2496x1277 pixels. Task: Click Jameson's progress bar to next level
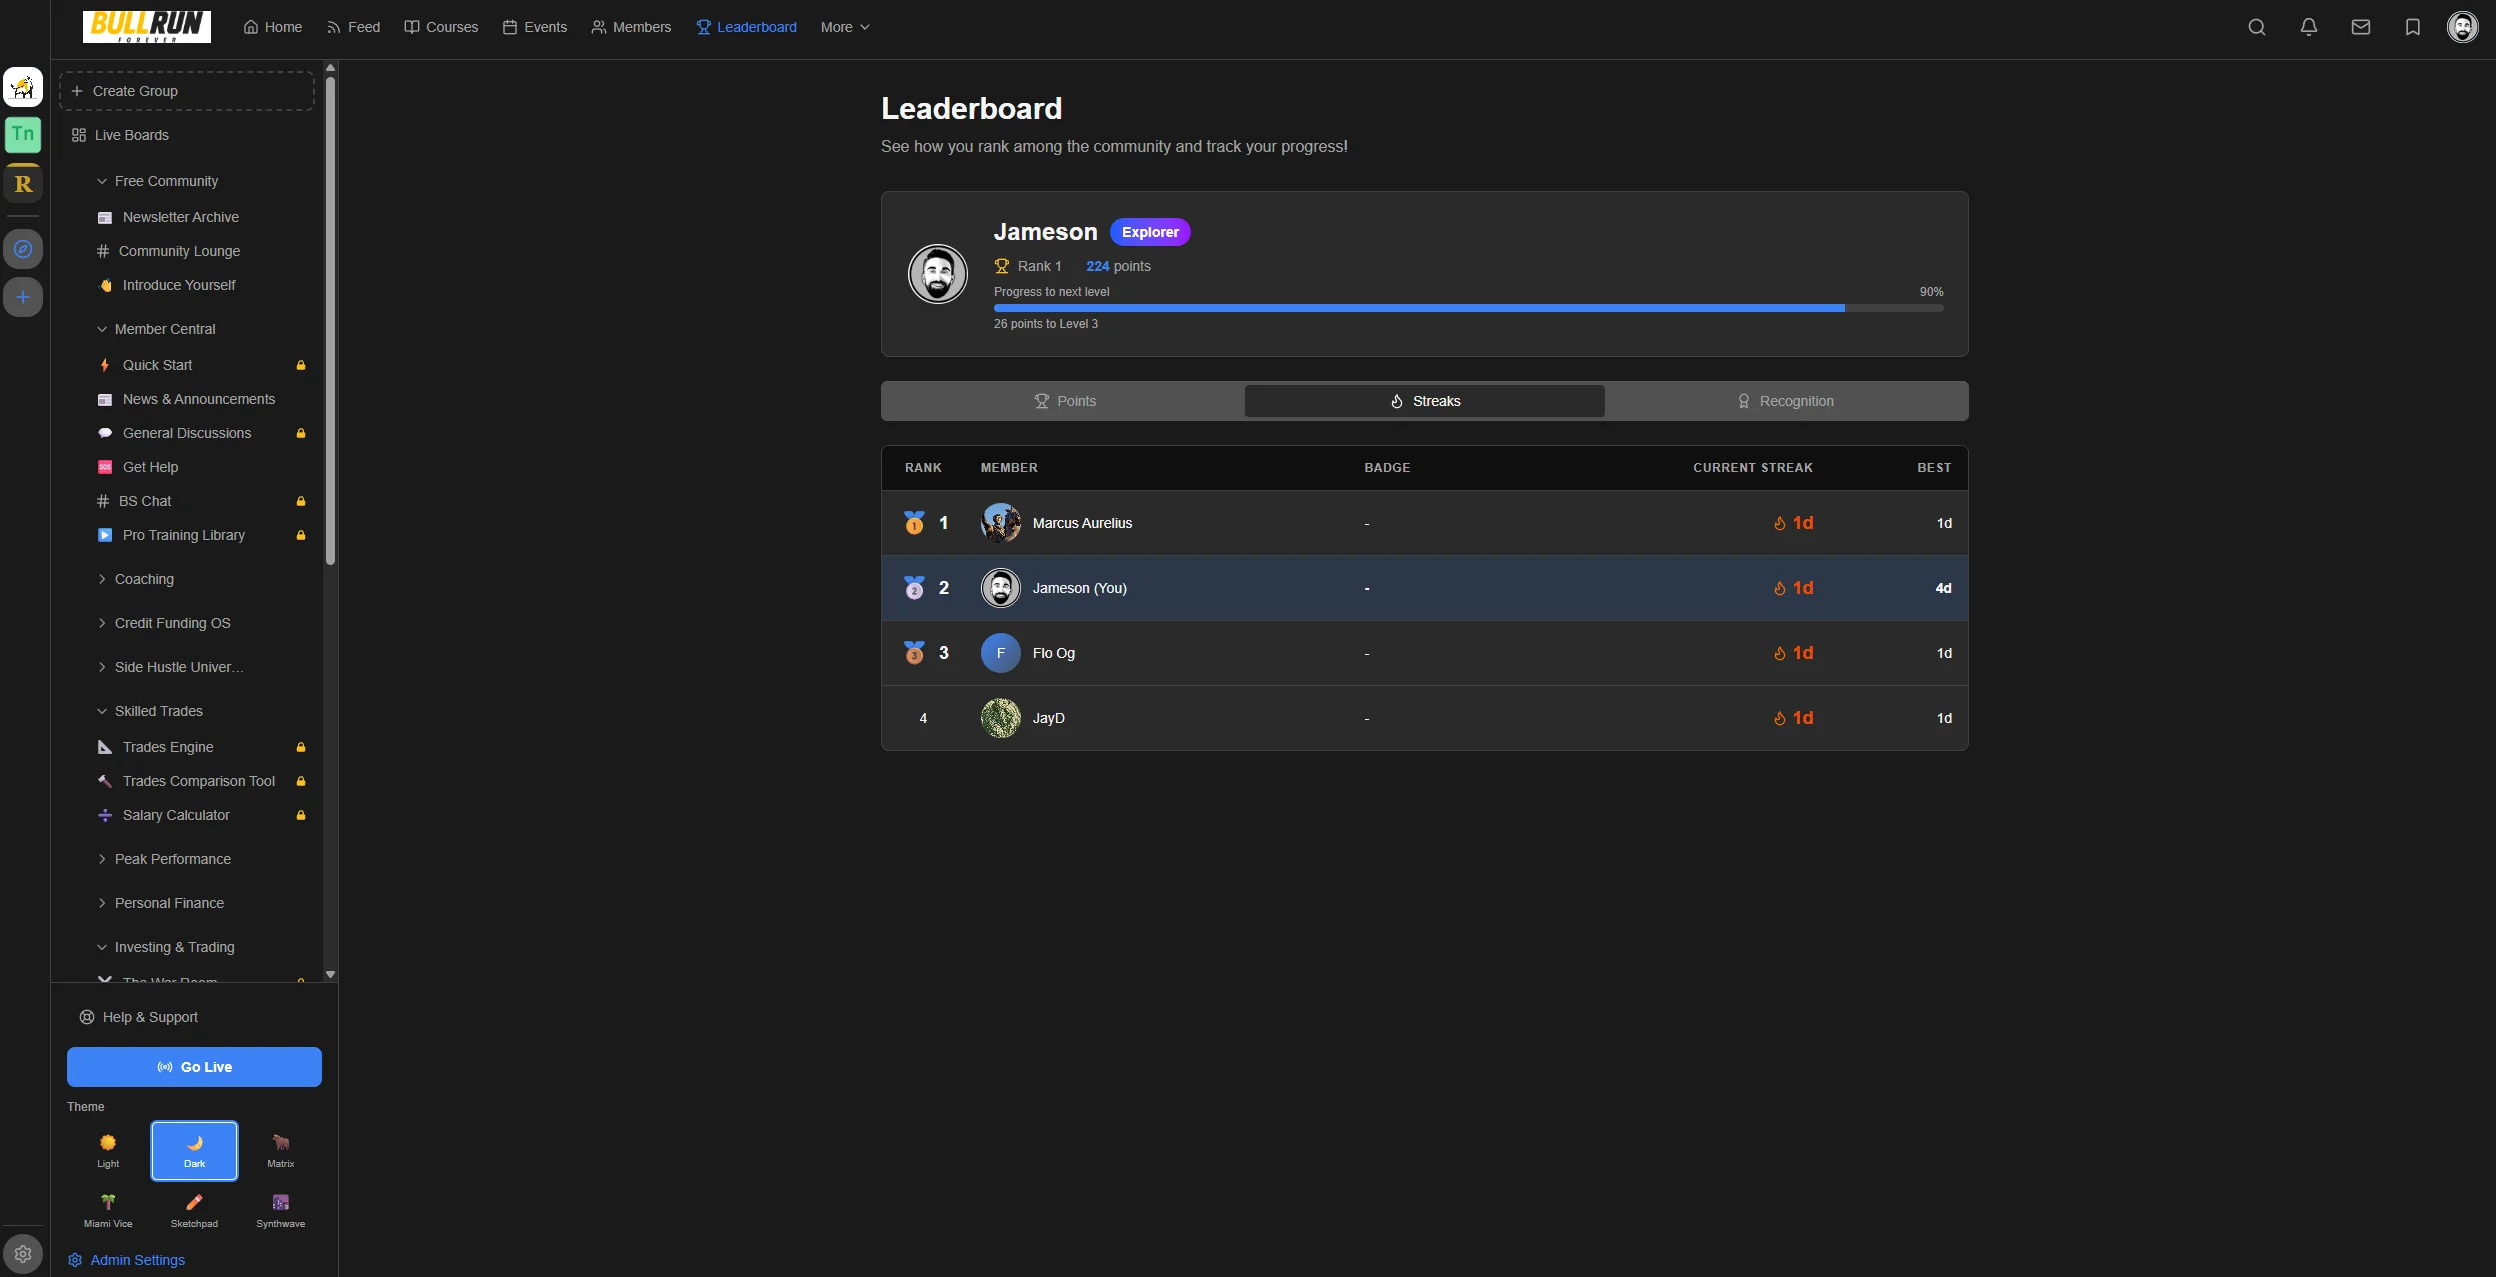[1468, 307]
